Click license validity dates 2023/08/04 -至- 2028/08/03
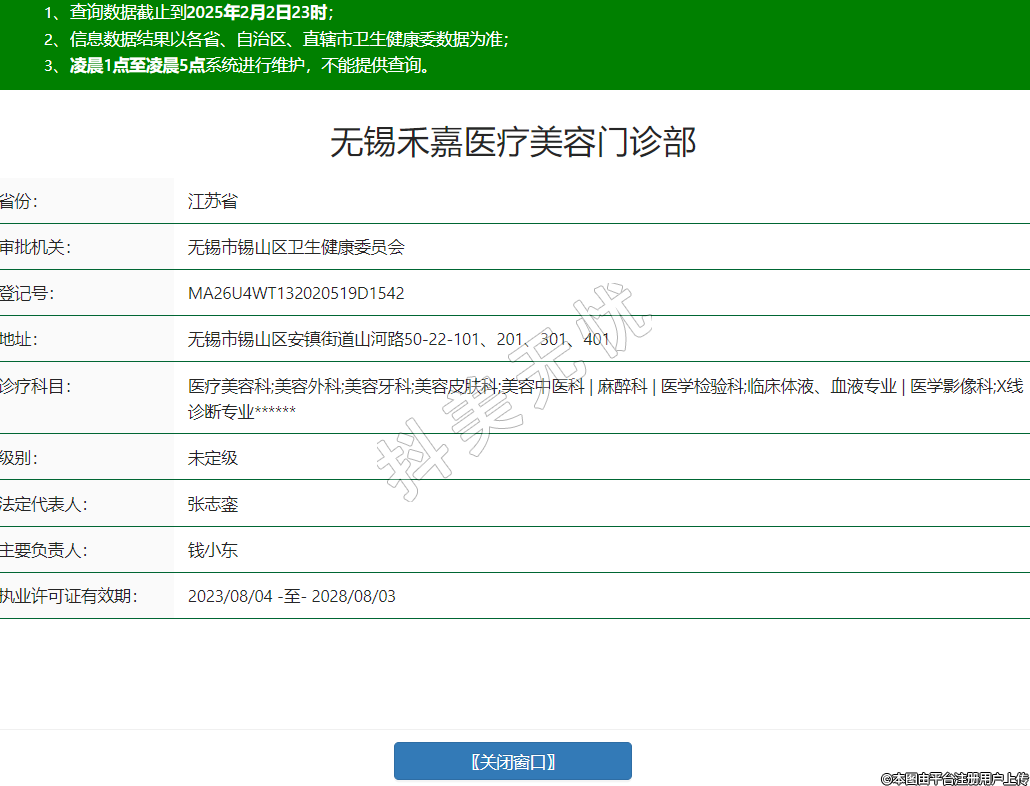The image size is (1030, 786). 292,596
